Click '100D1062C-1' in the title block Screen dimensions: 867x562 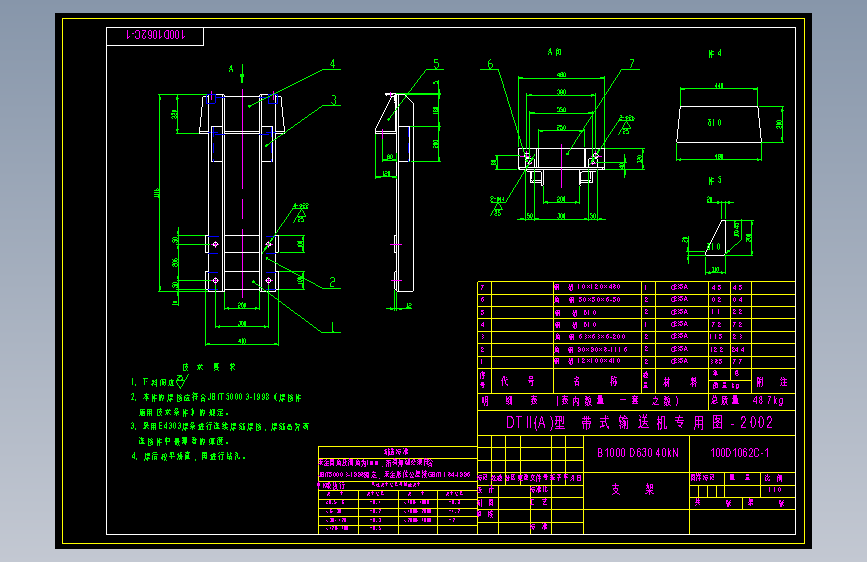point(740,453)
